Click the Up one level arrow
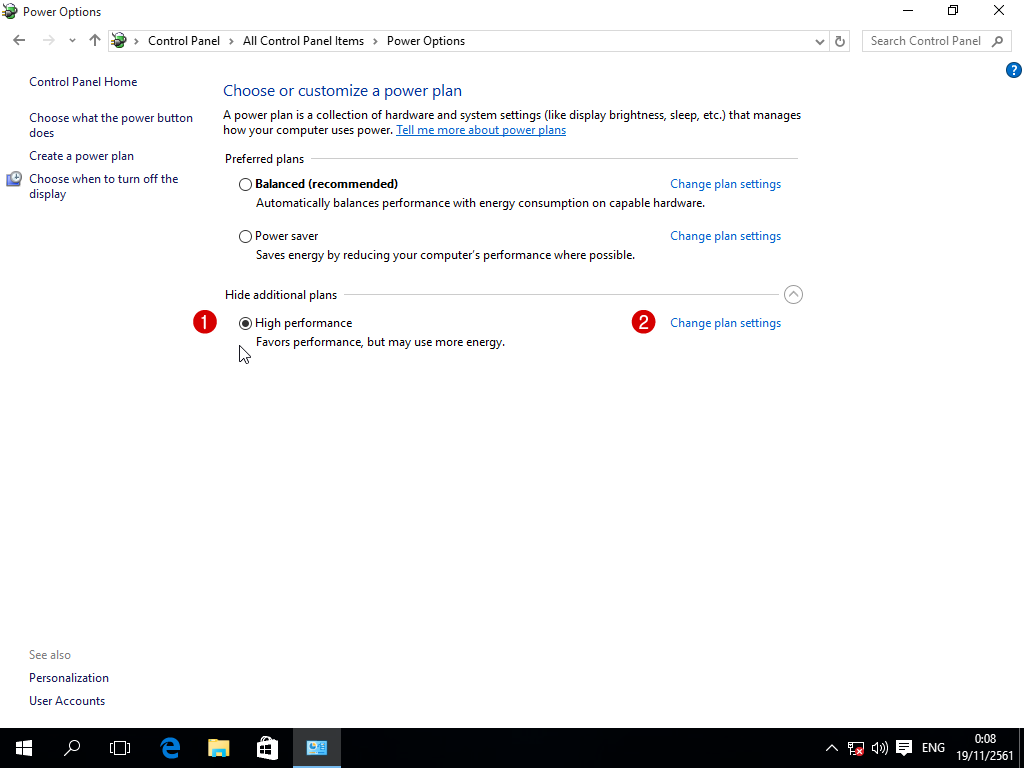The image size is (1024, 768). coord(95,41)
